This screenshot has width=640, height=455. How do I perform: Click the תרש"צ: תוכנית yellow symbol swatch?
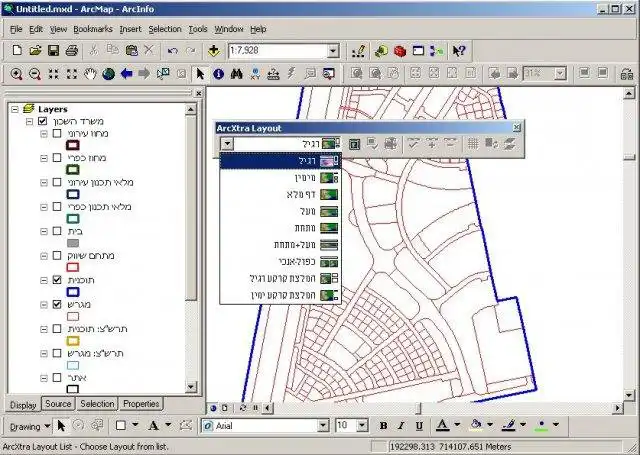73,341
